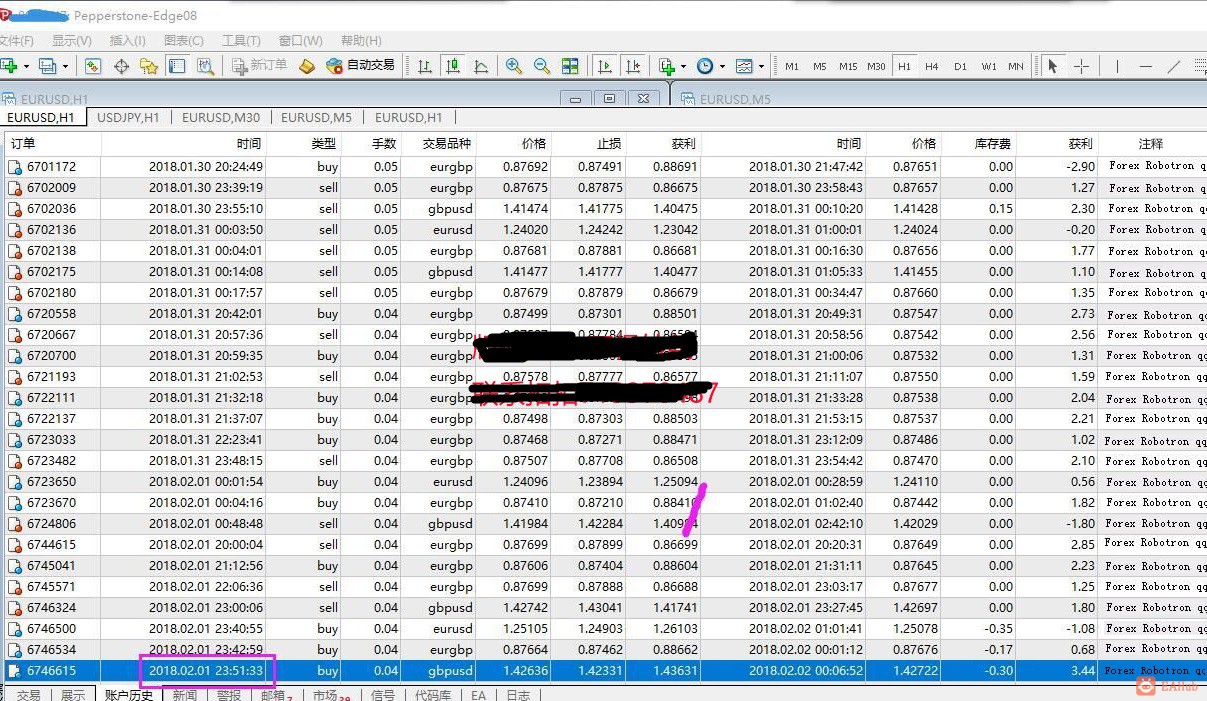Screen dimensions: 1207x701
Task: Select the trendline drawing tool
Action: (1175, 66)
